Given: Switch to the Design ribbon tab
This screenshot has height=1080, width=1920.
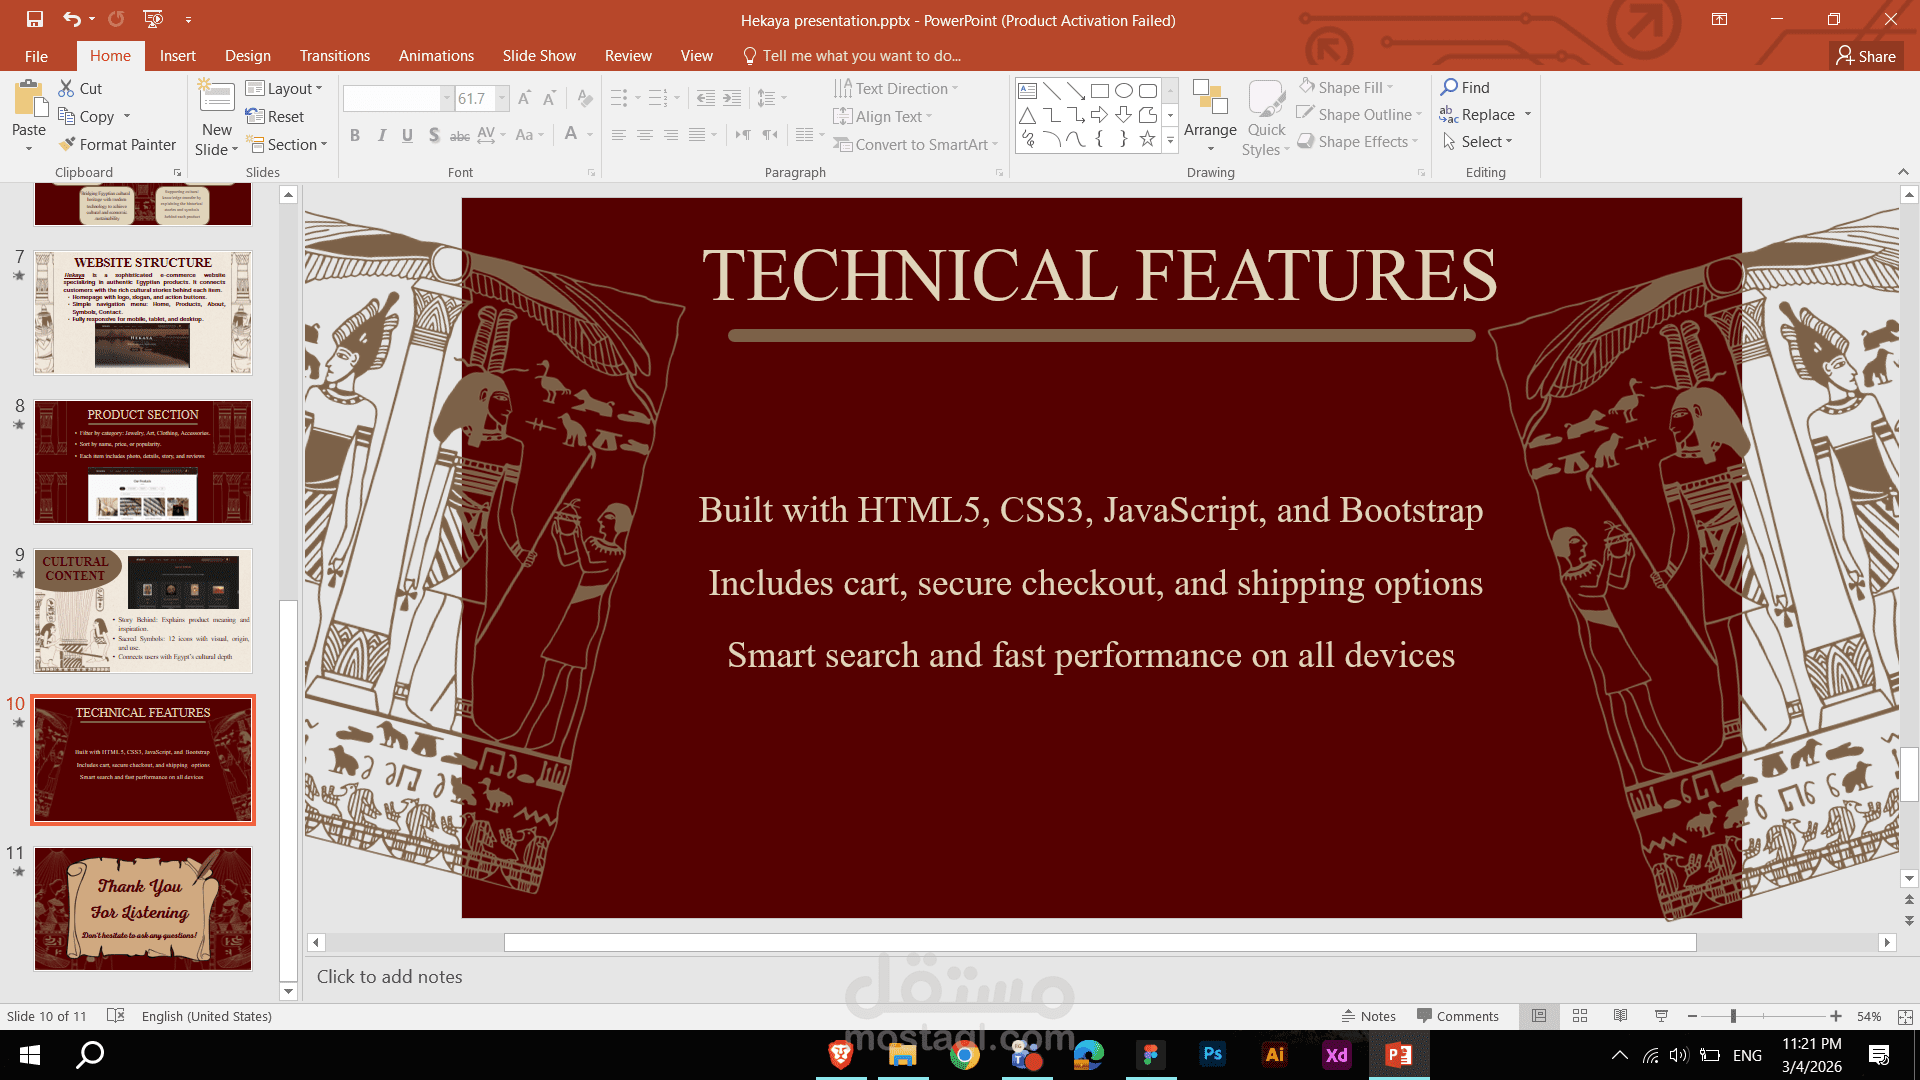Looking at the screenshot, I should tap(247, 56).
